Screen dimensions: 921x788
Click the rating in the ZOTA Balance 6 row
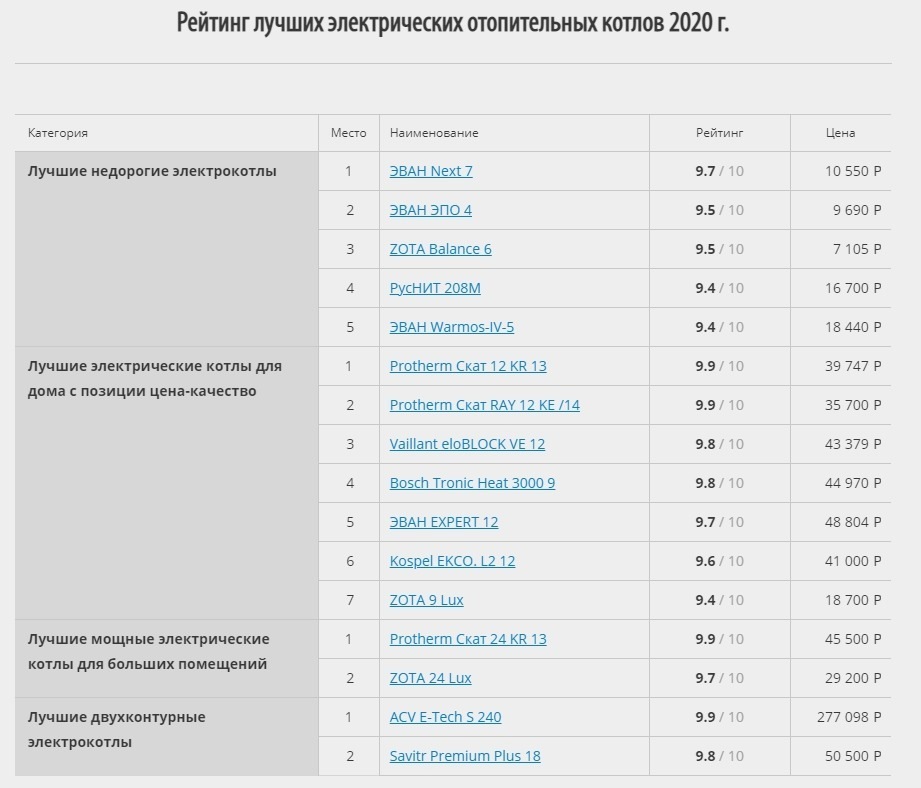coord(720,249)
